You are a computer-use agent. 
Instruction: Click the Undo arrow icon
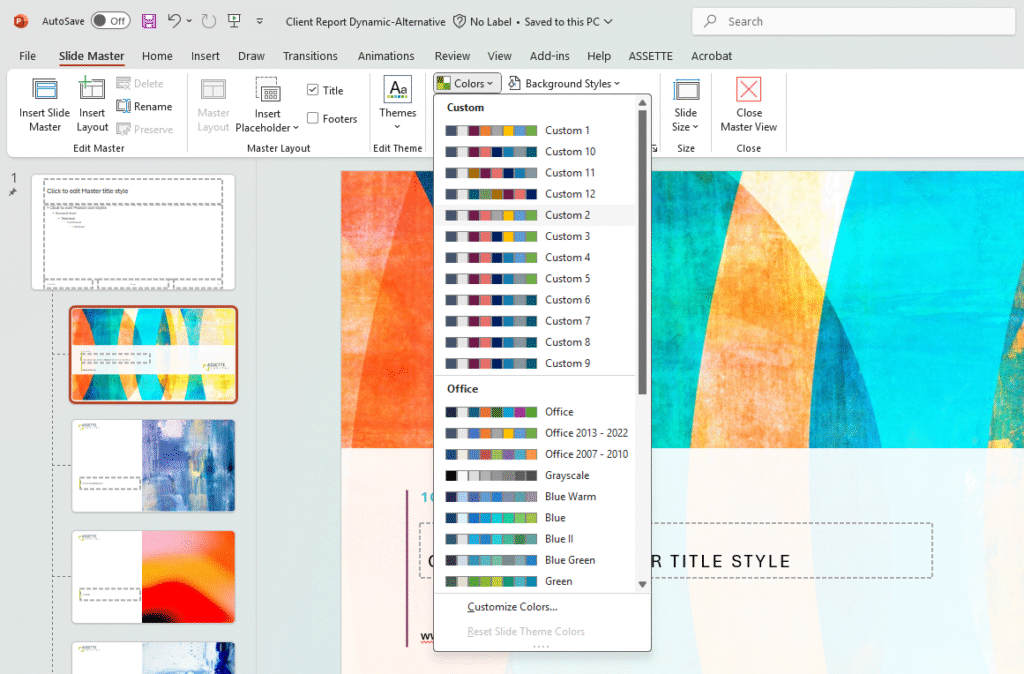[174, 21]
